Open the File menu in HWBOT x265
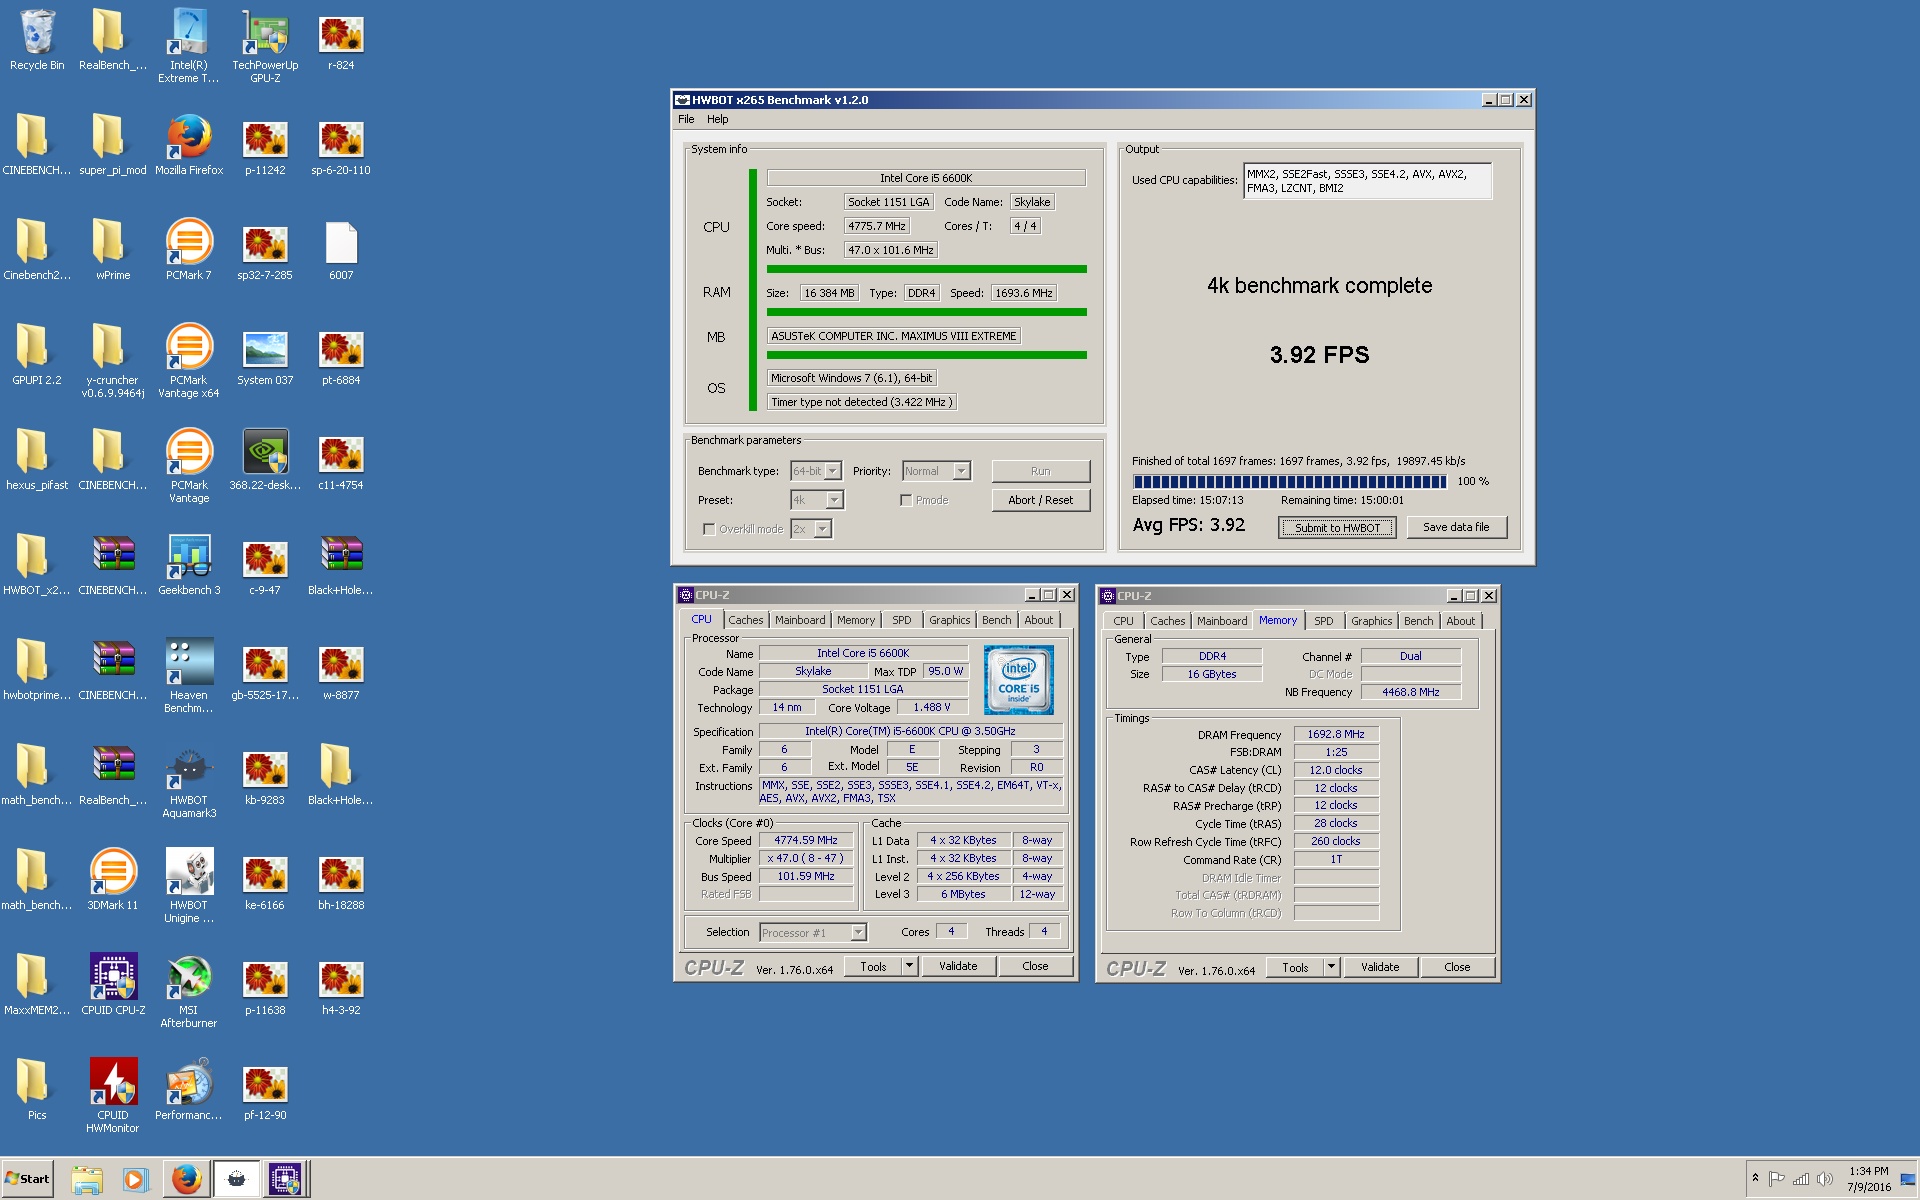This screenshot has height=1200, width=1920. 686,119
